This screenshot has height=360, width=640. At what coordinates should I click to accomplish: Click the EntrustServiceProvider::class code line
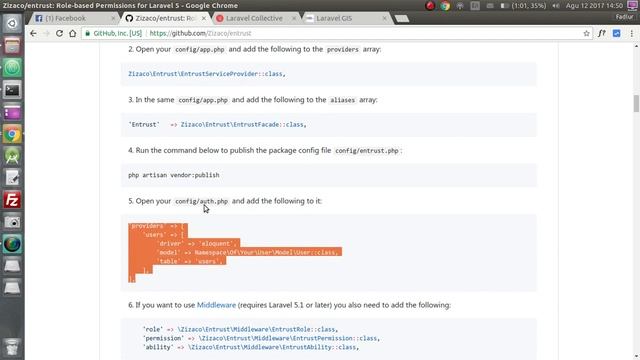tap(207, 74)
